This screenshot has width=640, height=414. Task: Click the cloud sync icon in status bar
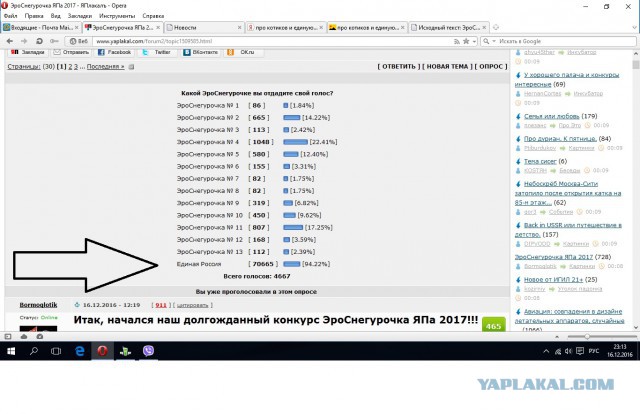point(24,336)
